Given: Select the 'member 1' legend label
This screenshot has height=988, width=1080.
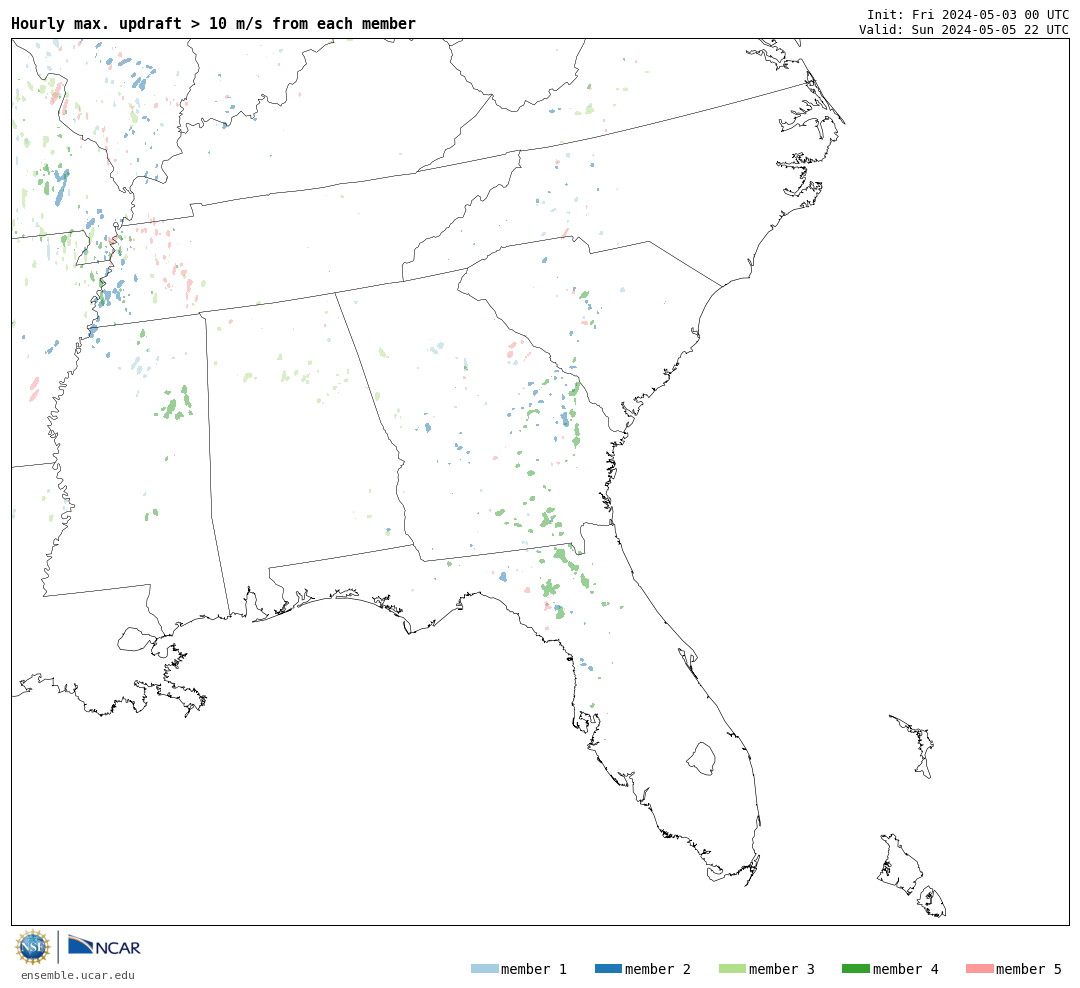Looking at the screenshot, I should click(534, 969).
